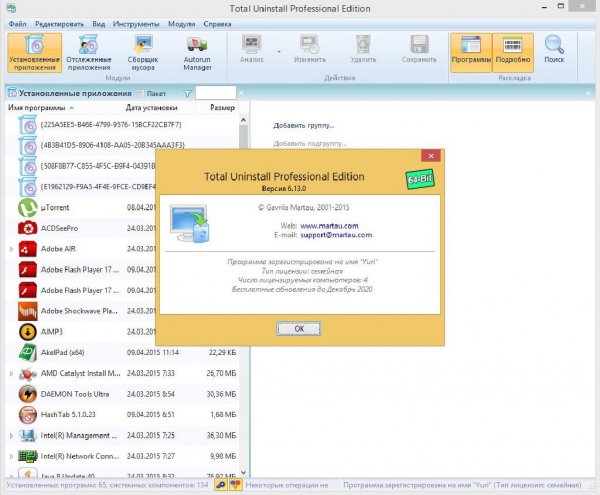Image resolution: width=600 pixels, height=495 pixels.
Task: Launch the Autorun Manager module
Action: tap(197, 52)
